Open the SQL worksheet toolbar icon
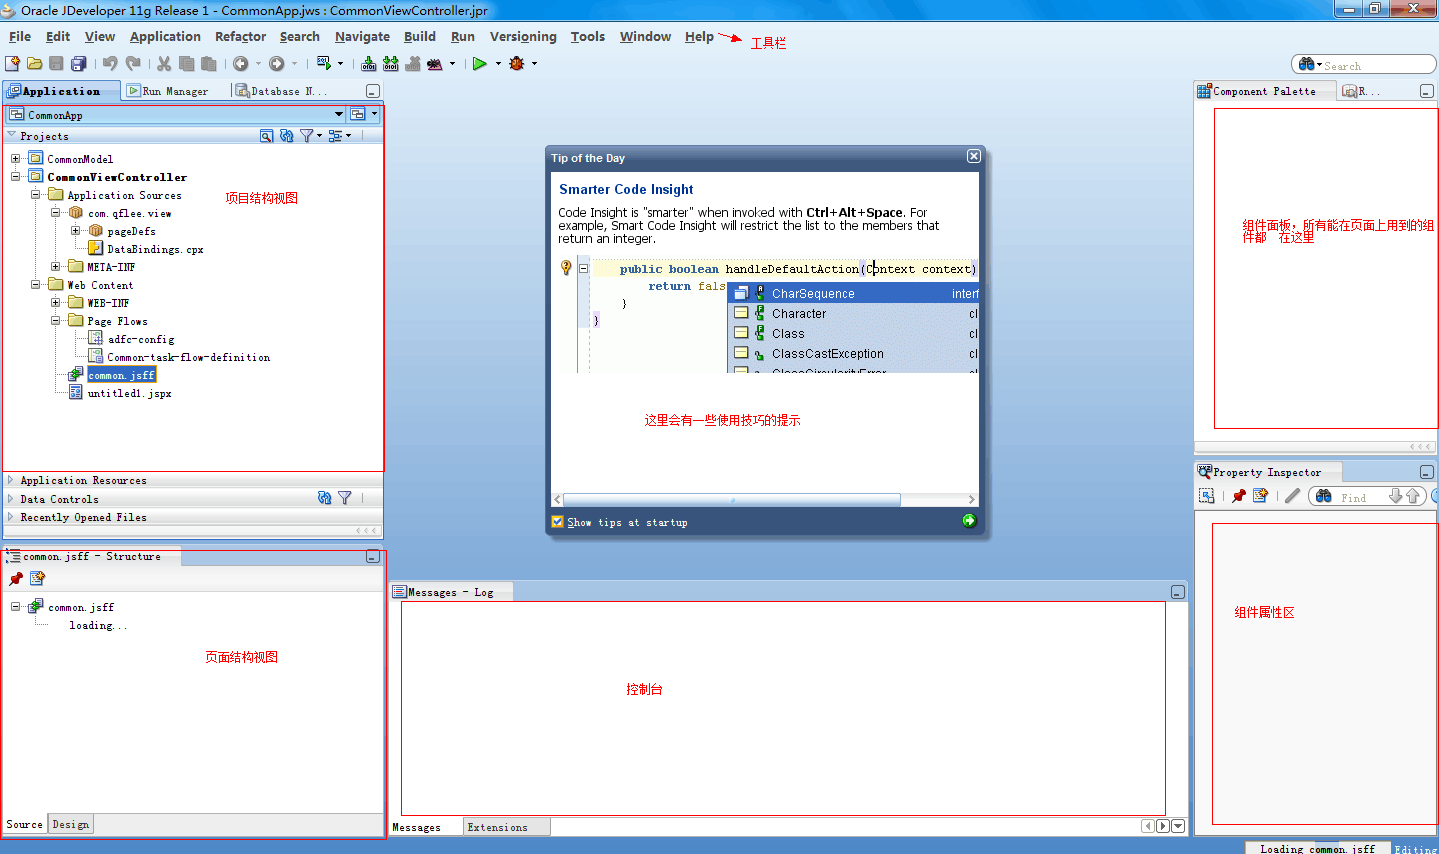Screen dimensions: 1439x854 [324, 63]
